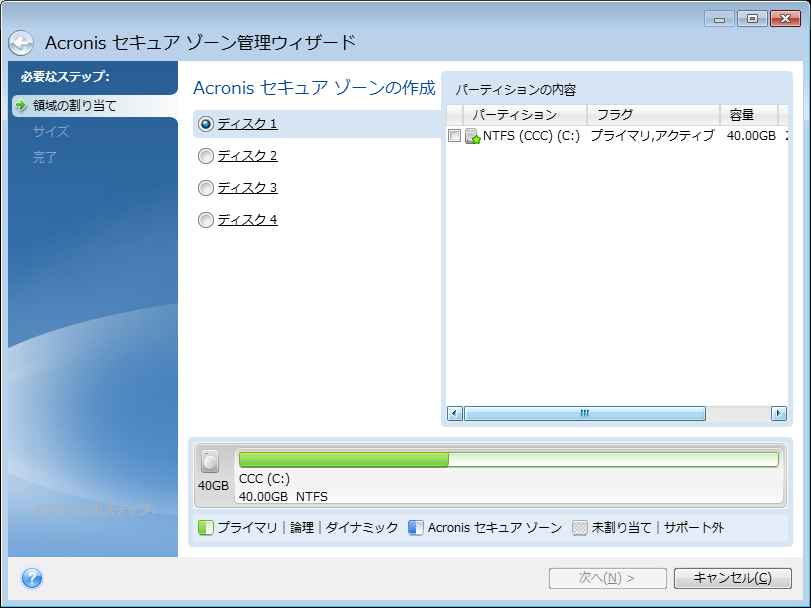Image resolution: width=811 pixels, height=608 pixels.
Task: Click the 40GB label under the disk icon
Action: tap(213, 485)
